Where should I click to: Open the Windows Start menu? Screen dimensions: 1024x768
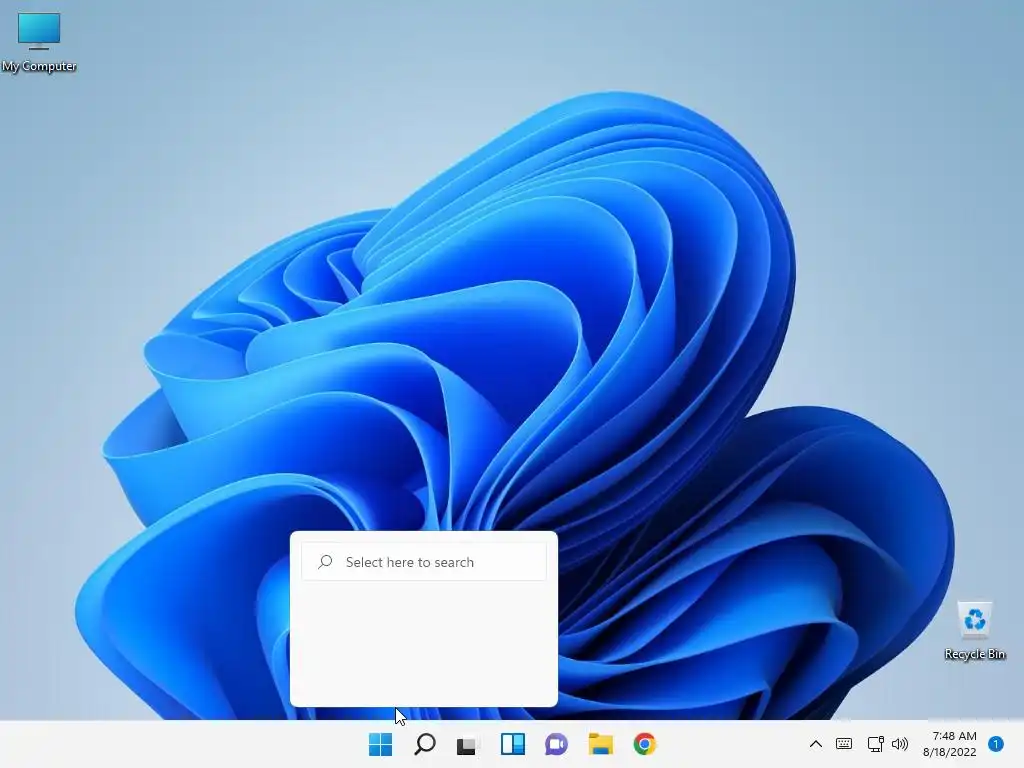(x=380, y=744)
